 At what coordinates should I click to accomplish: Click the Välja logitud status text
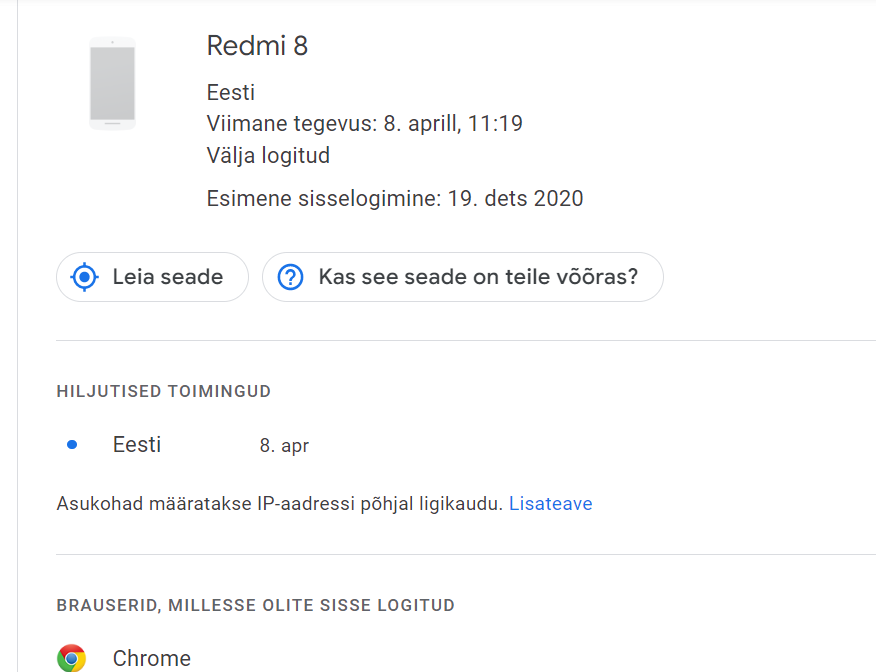click(x=268, y=155)
